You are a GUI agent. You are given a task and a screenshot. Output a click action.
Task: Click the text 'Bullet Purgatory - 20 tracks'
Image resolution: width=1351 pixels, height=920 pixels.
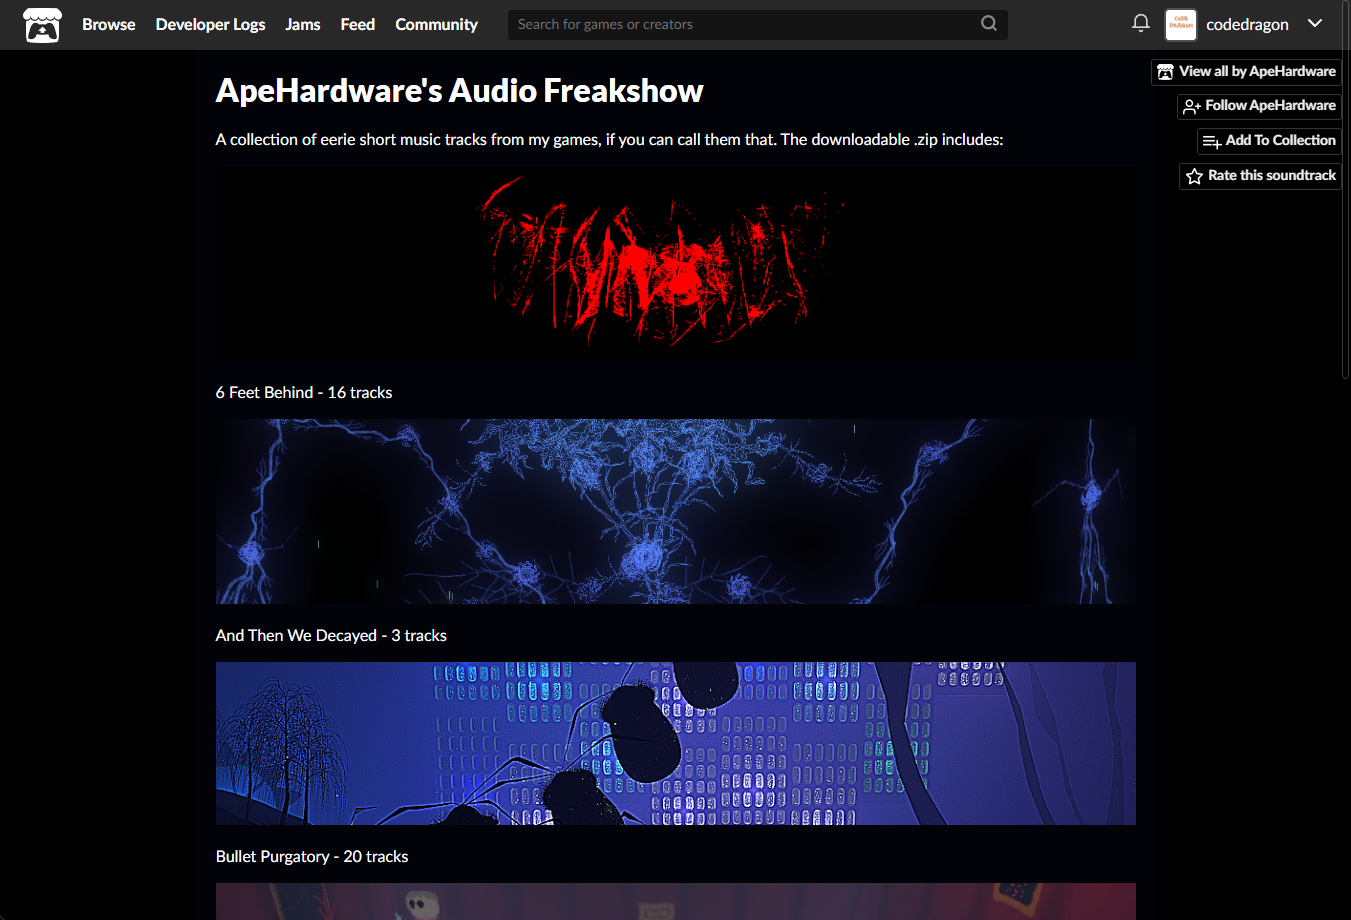(312, 856)
